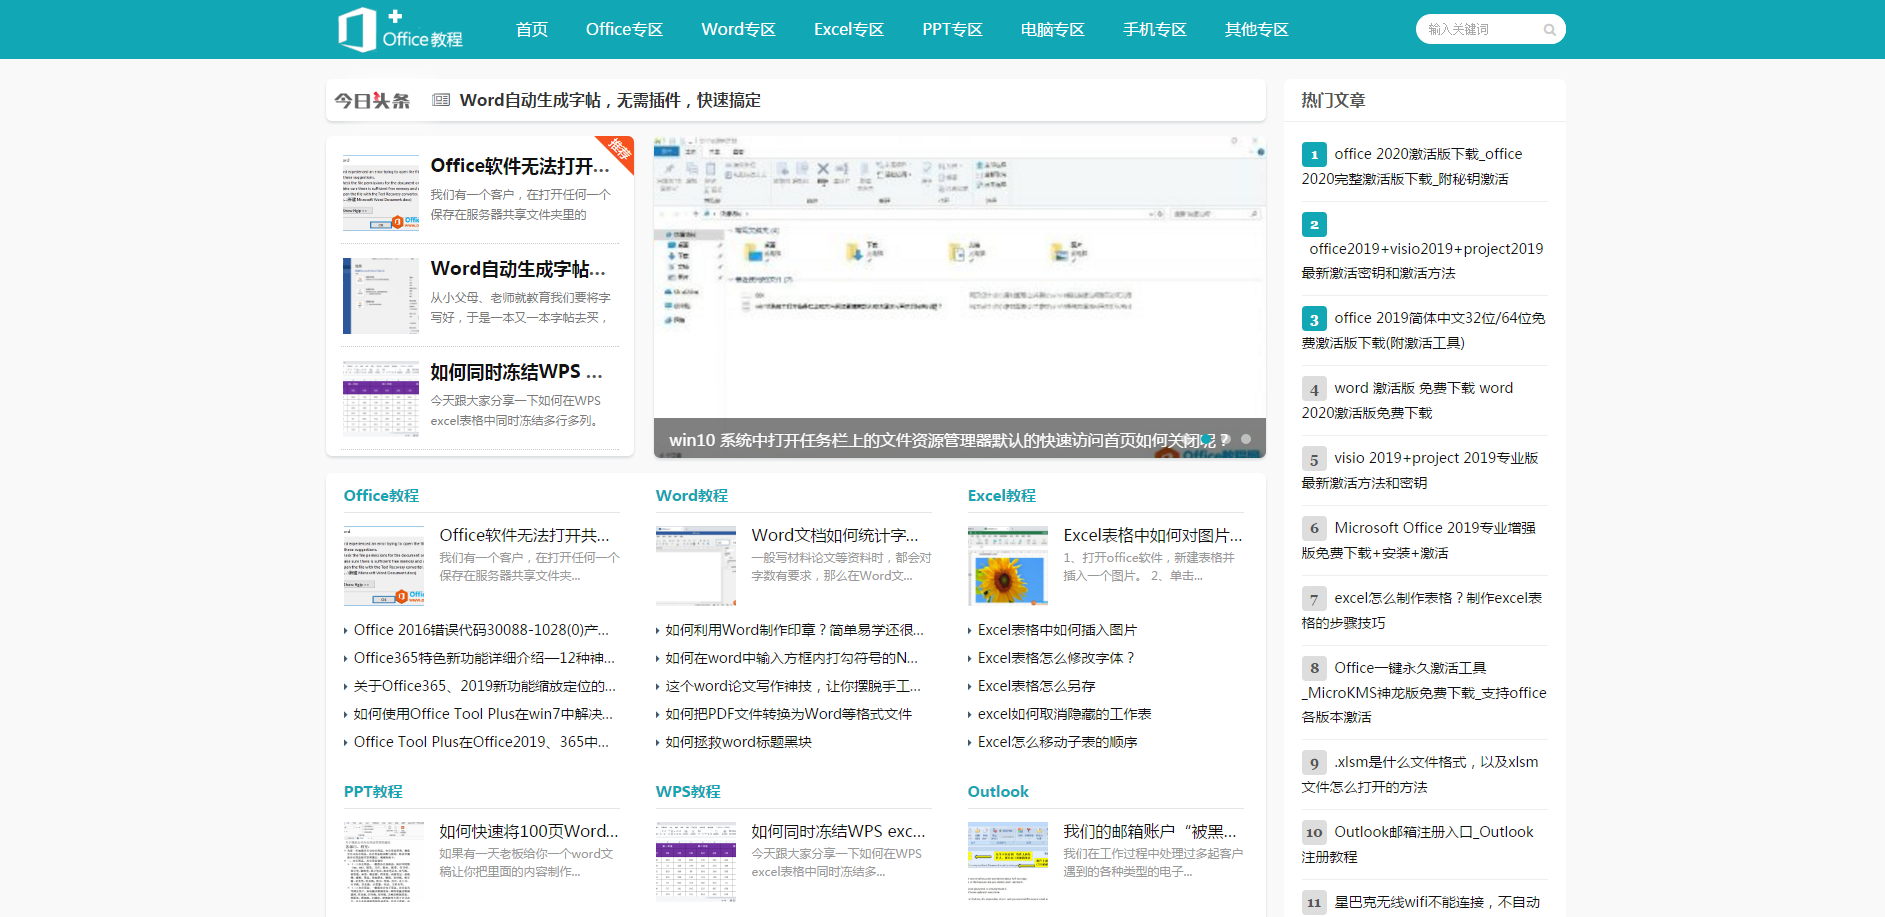Screen dimensions: 1885x917
Task: Open 如何快速将100页Word article in PPT教程
Action: (529, 832)
